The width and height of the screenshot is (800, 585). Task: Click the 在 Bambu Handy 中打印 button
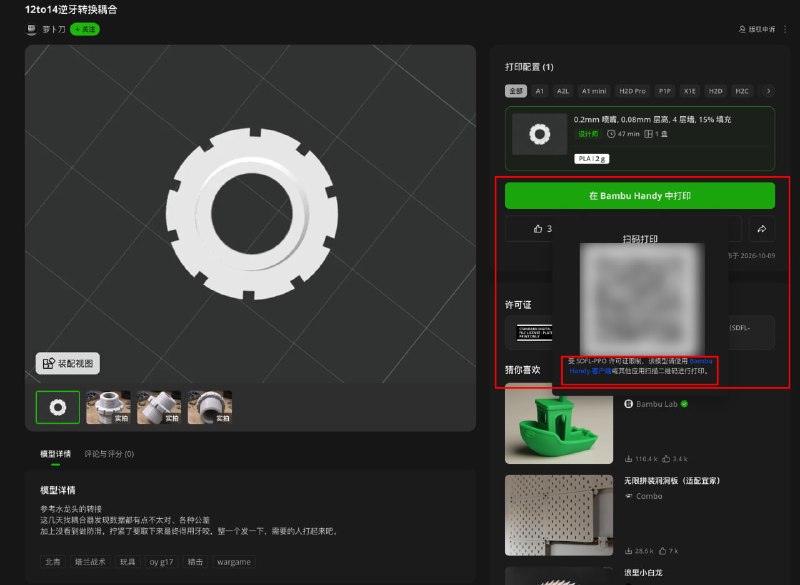[x=640, y=196]
